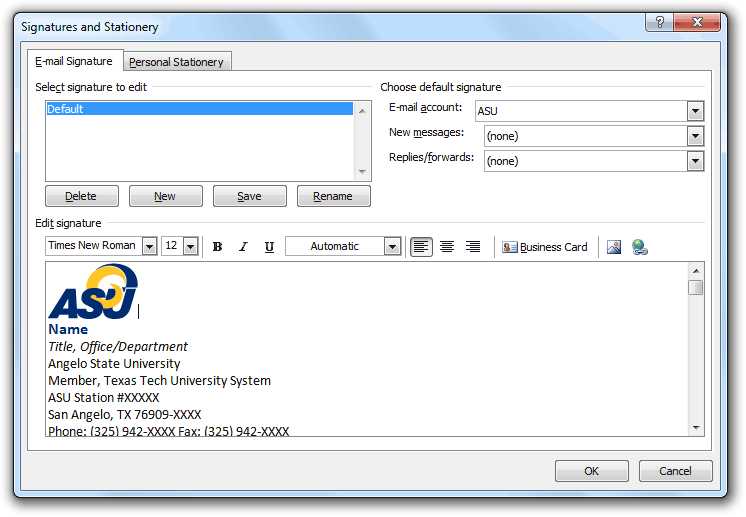The width and height of the screenshot is (746, 517).
Task: Click the signature editor scrollbar thumb
Action: point(696,287)
